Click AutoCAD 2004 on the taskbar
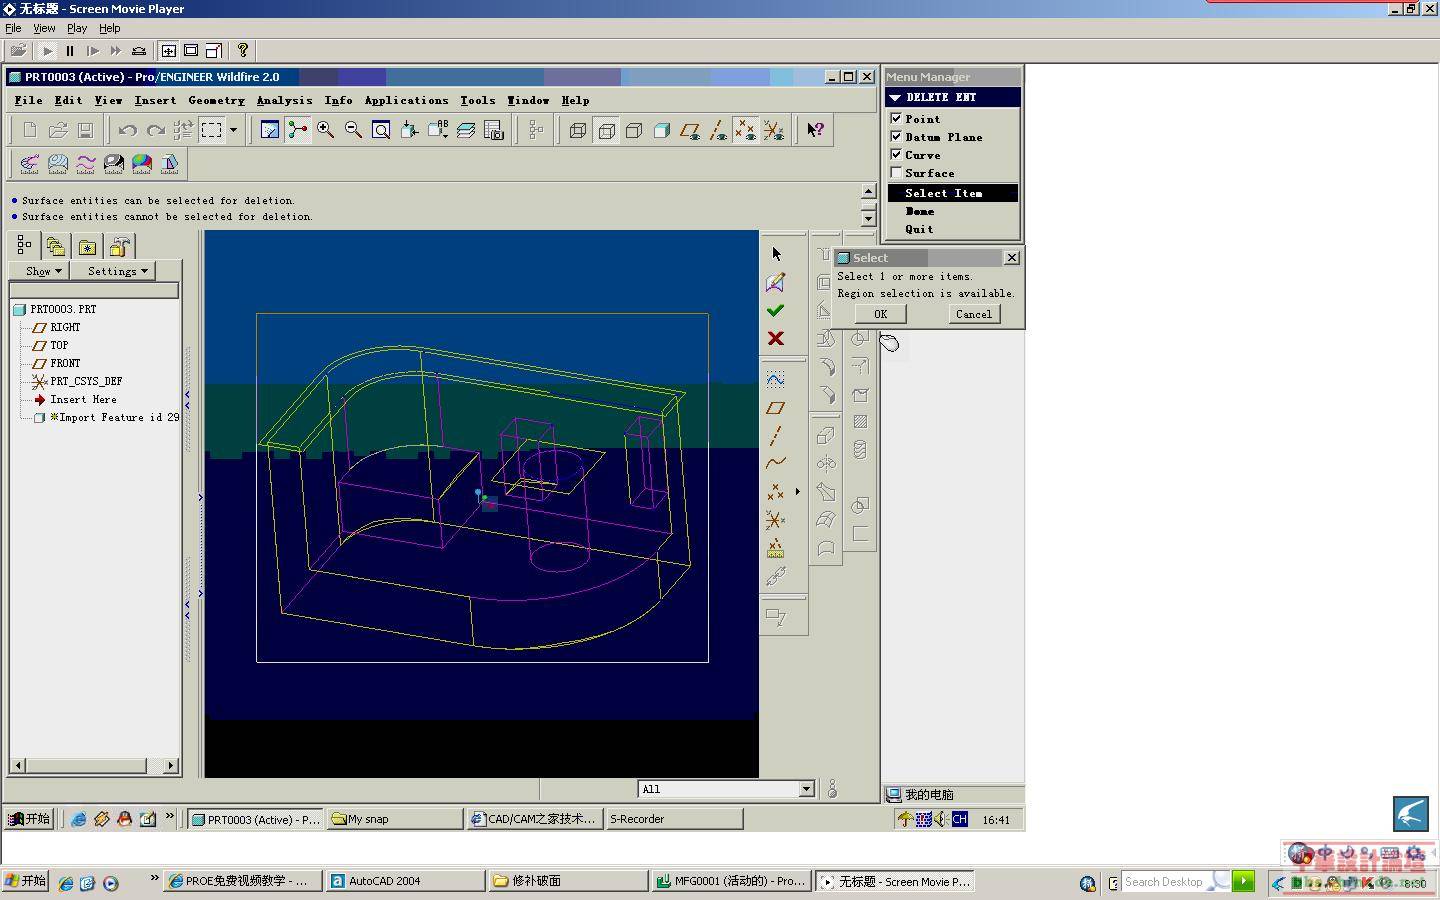Screen dimensions: 1440x900 [x=405, y=881]
